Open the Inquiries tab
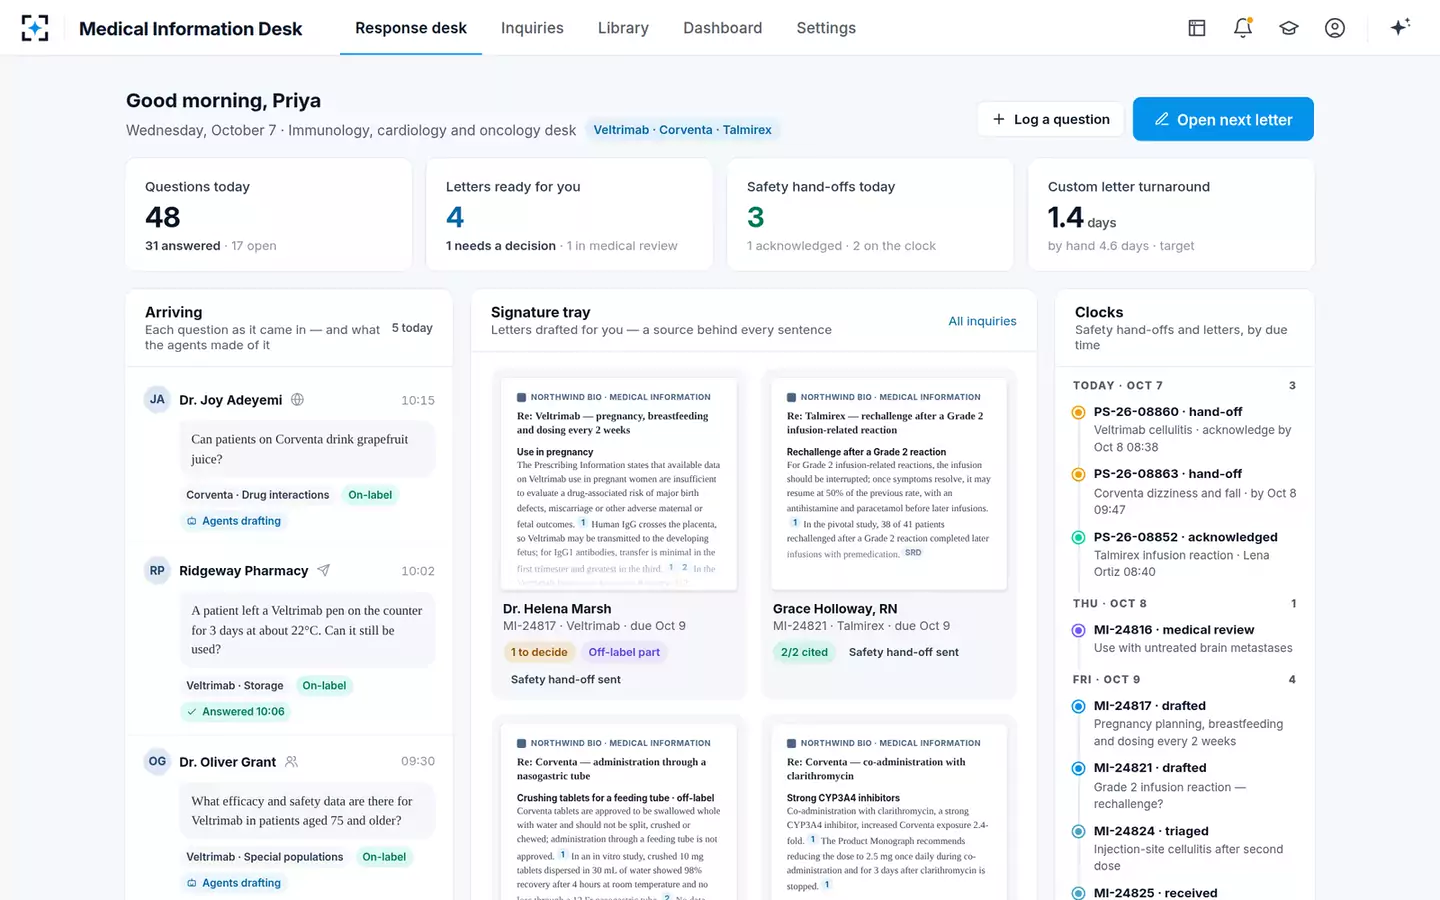This screenshot has height=900, width=1440. [x=532, y=28]
